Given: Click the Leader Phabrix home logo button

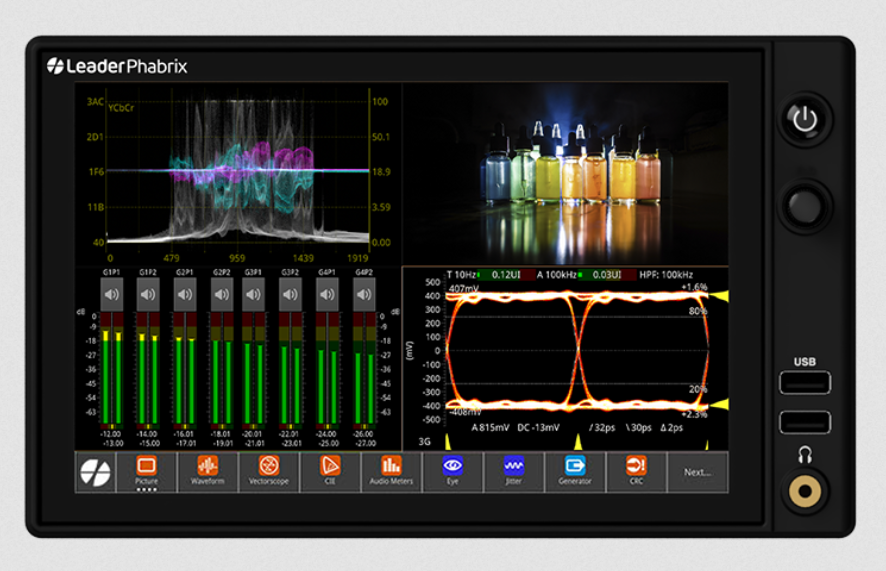Looking at the screenshot, I should click(96, 472).
